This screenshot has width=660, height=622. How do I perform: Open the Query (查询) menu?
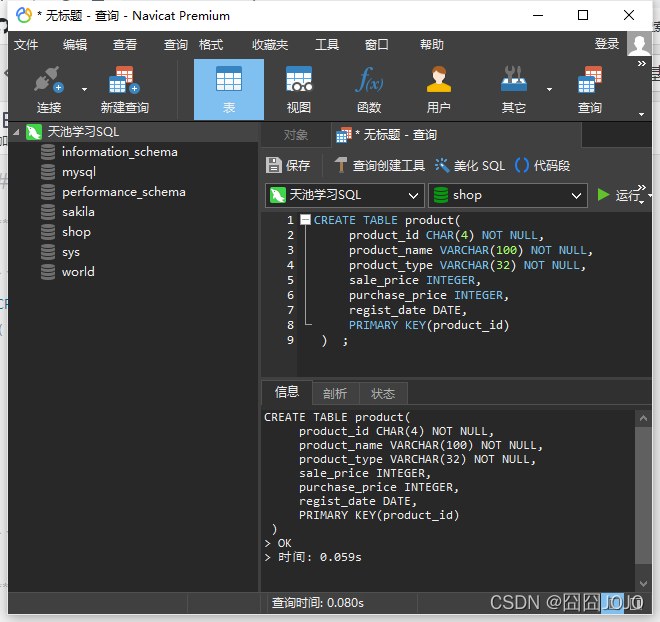tap(176, 45)
